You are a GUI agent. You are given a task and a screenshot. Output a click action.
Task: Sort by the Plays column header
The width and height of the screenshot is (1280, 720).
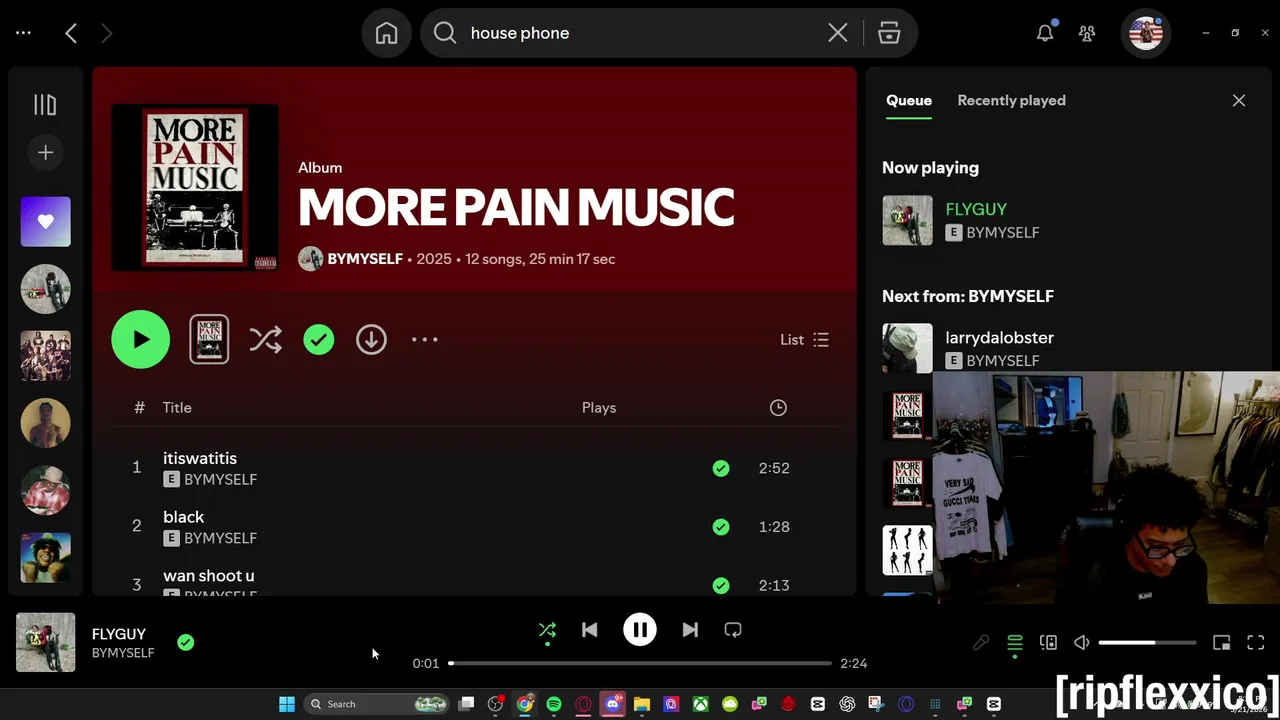click(599, 408)
